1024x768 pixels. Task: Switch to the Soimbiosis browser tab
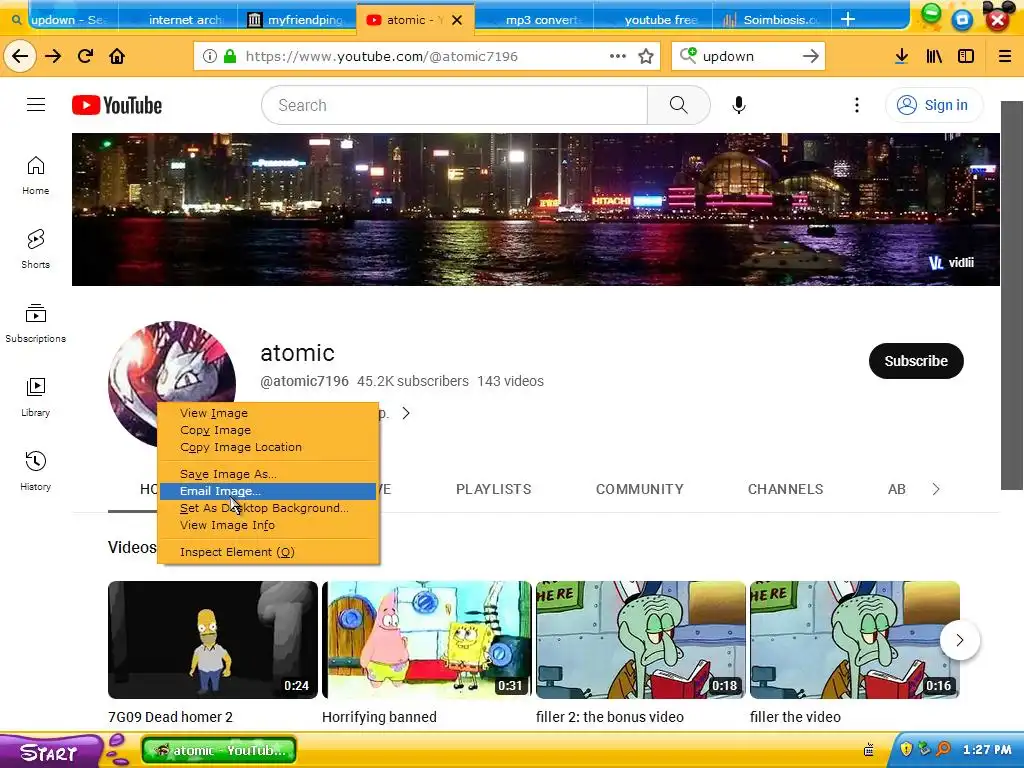[x=772, y=20]
